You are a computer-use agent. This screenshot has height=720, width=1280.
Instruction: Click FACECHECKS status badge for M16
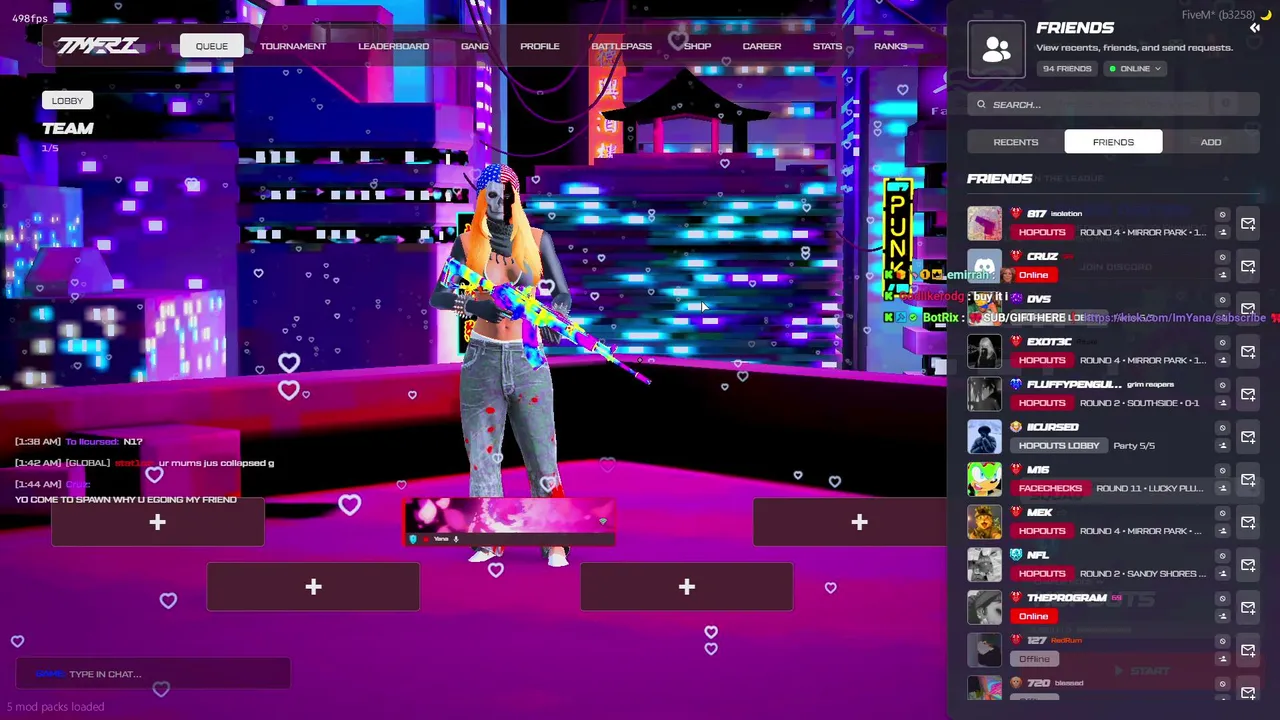(1050, 489)
